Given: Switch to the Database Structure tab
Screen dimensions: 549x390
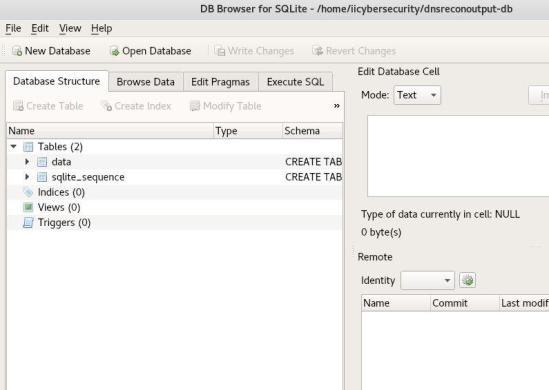Looking at the screenshot, I should (x=57, y=81).
